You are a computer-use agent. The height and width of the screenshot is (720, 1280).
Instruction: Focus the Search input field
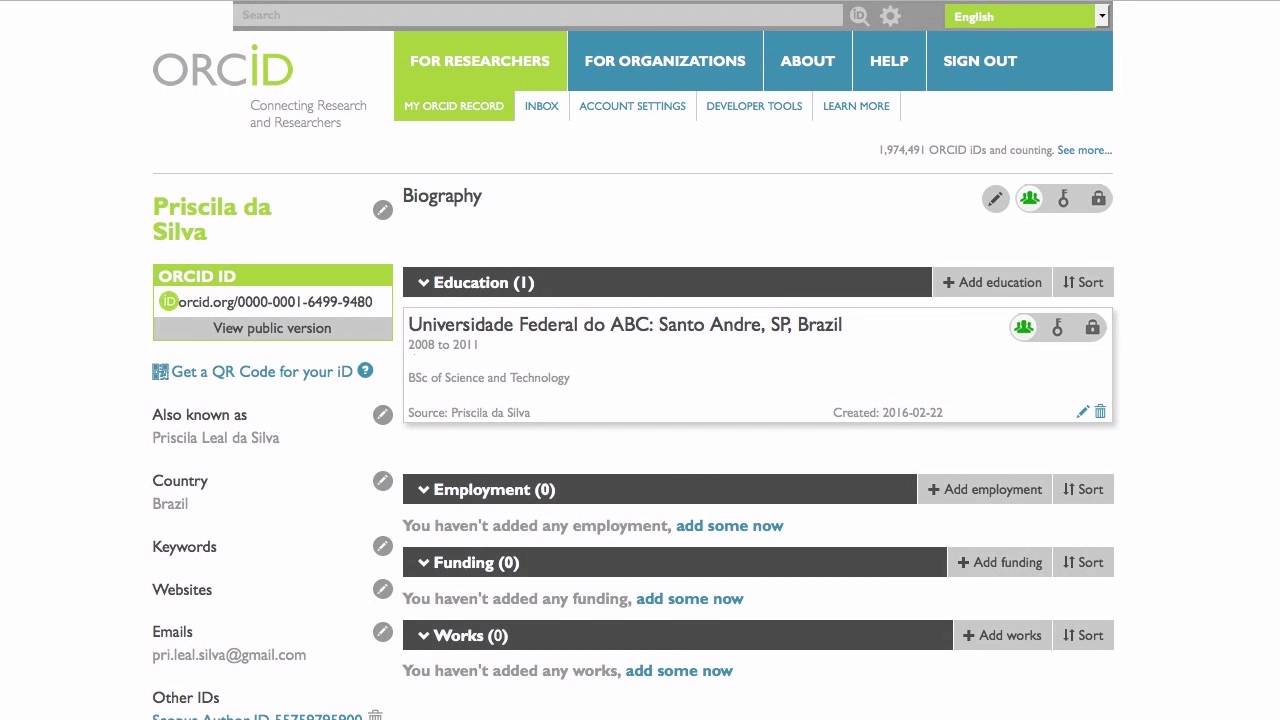coord(538,15)
